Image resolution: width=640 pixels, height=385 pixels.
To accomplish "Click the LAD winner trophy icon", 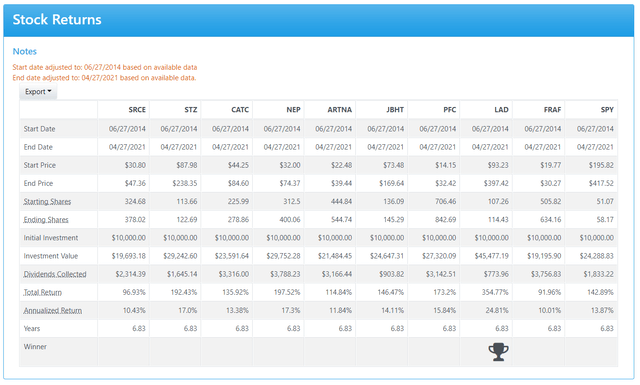I will (498, 352).
